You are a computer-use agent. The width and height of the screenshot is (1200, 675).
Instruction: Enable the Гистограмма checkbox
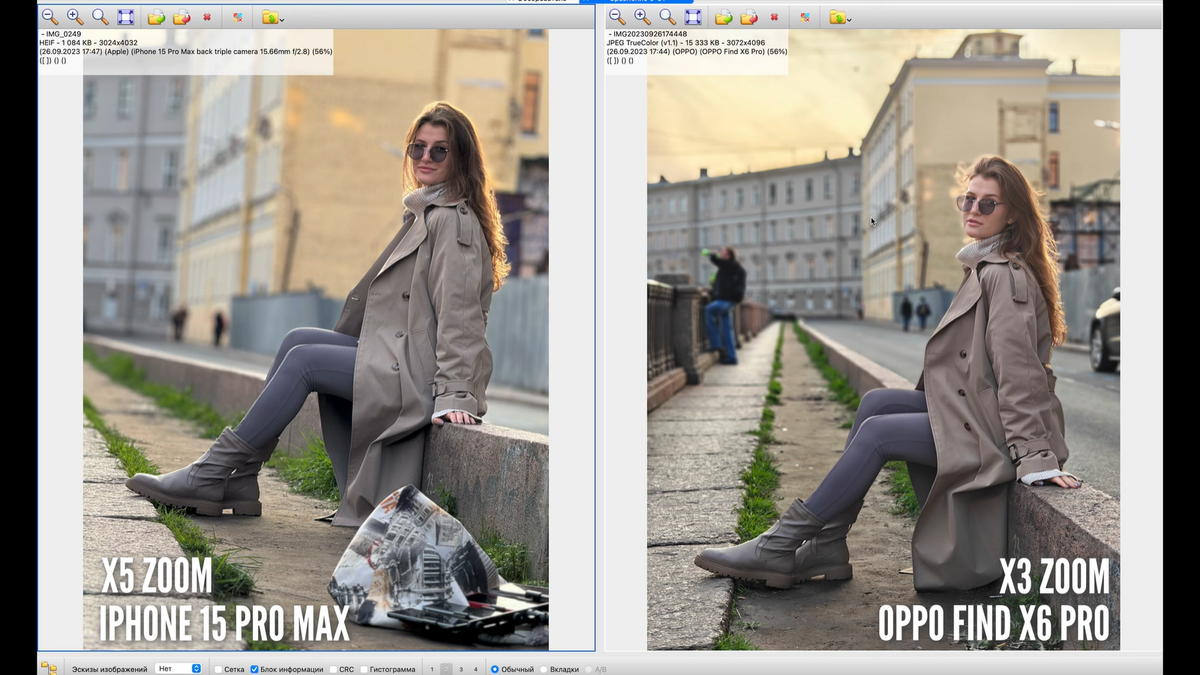coord(364,668)
